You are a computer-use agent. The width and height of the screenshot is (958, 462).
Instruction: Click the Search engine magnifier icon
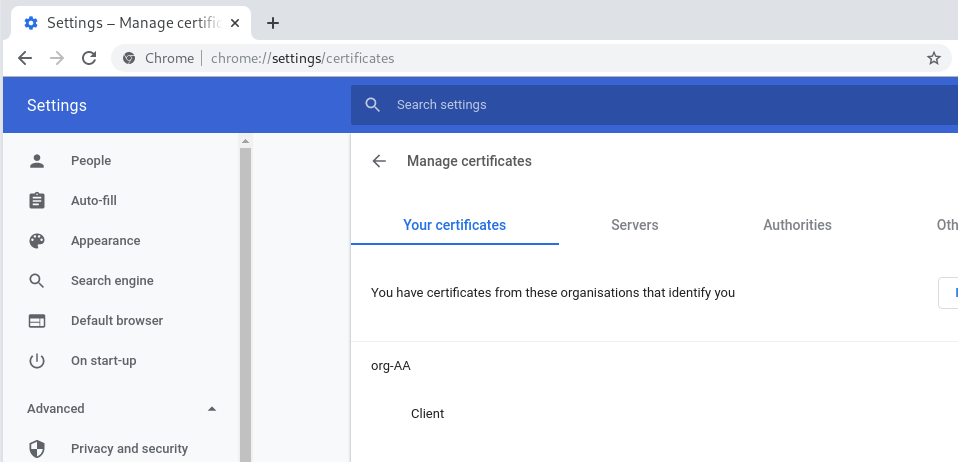(x=37, y=280)
